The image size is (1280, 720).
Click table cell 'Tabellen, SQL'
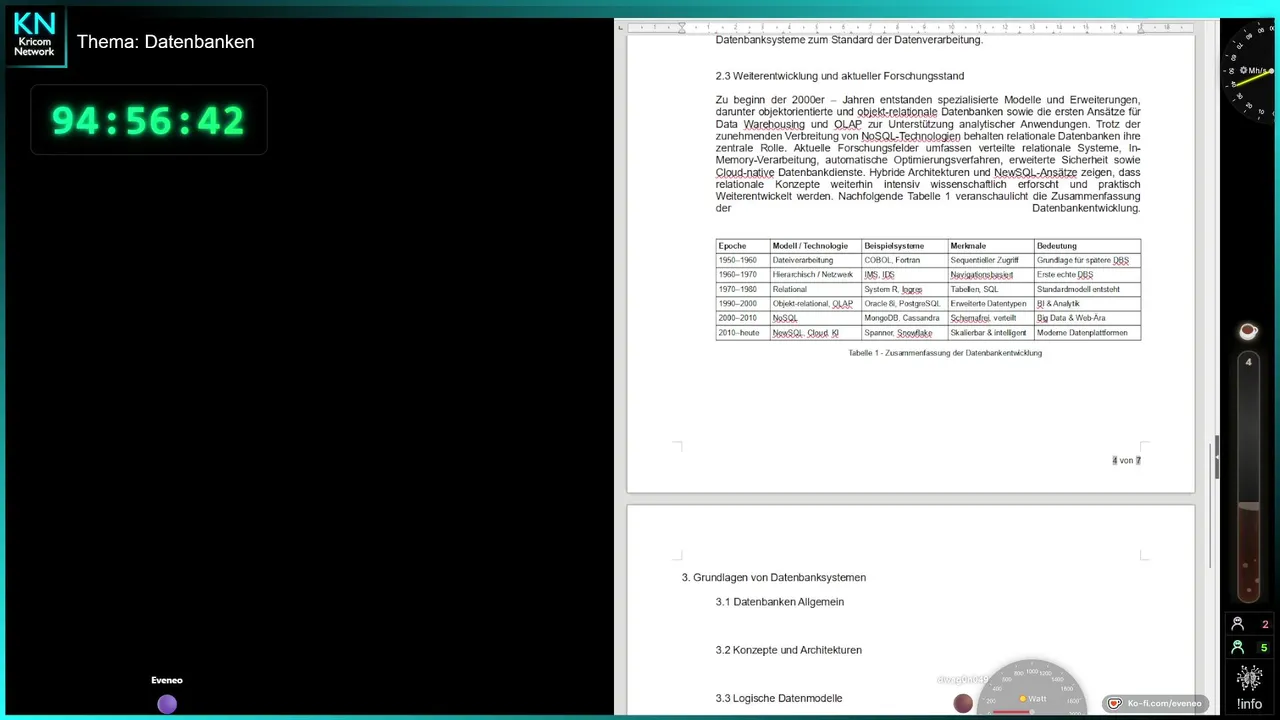(991, 289)
